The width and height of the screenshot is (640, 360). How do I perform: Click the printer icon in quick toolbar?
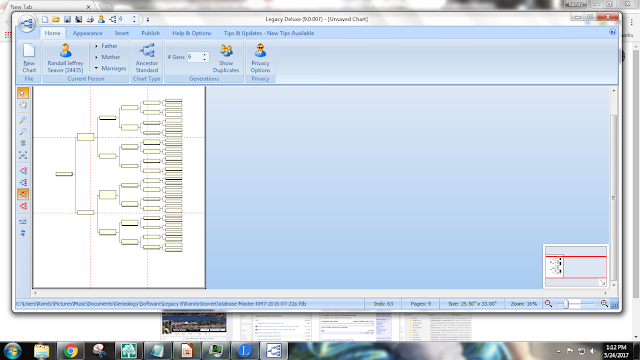(90, 19)
